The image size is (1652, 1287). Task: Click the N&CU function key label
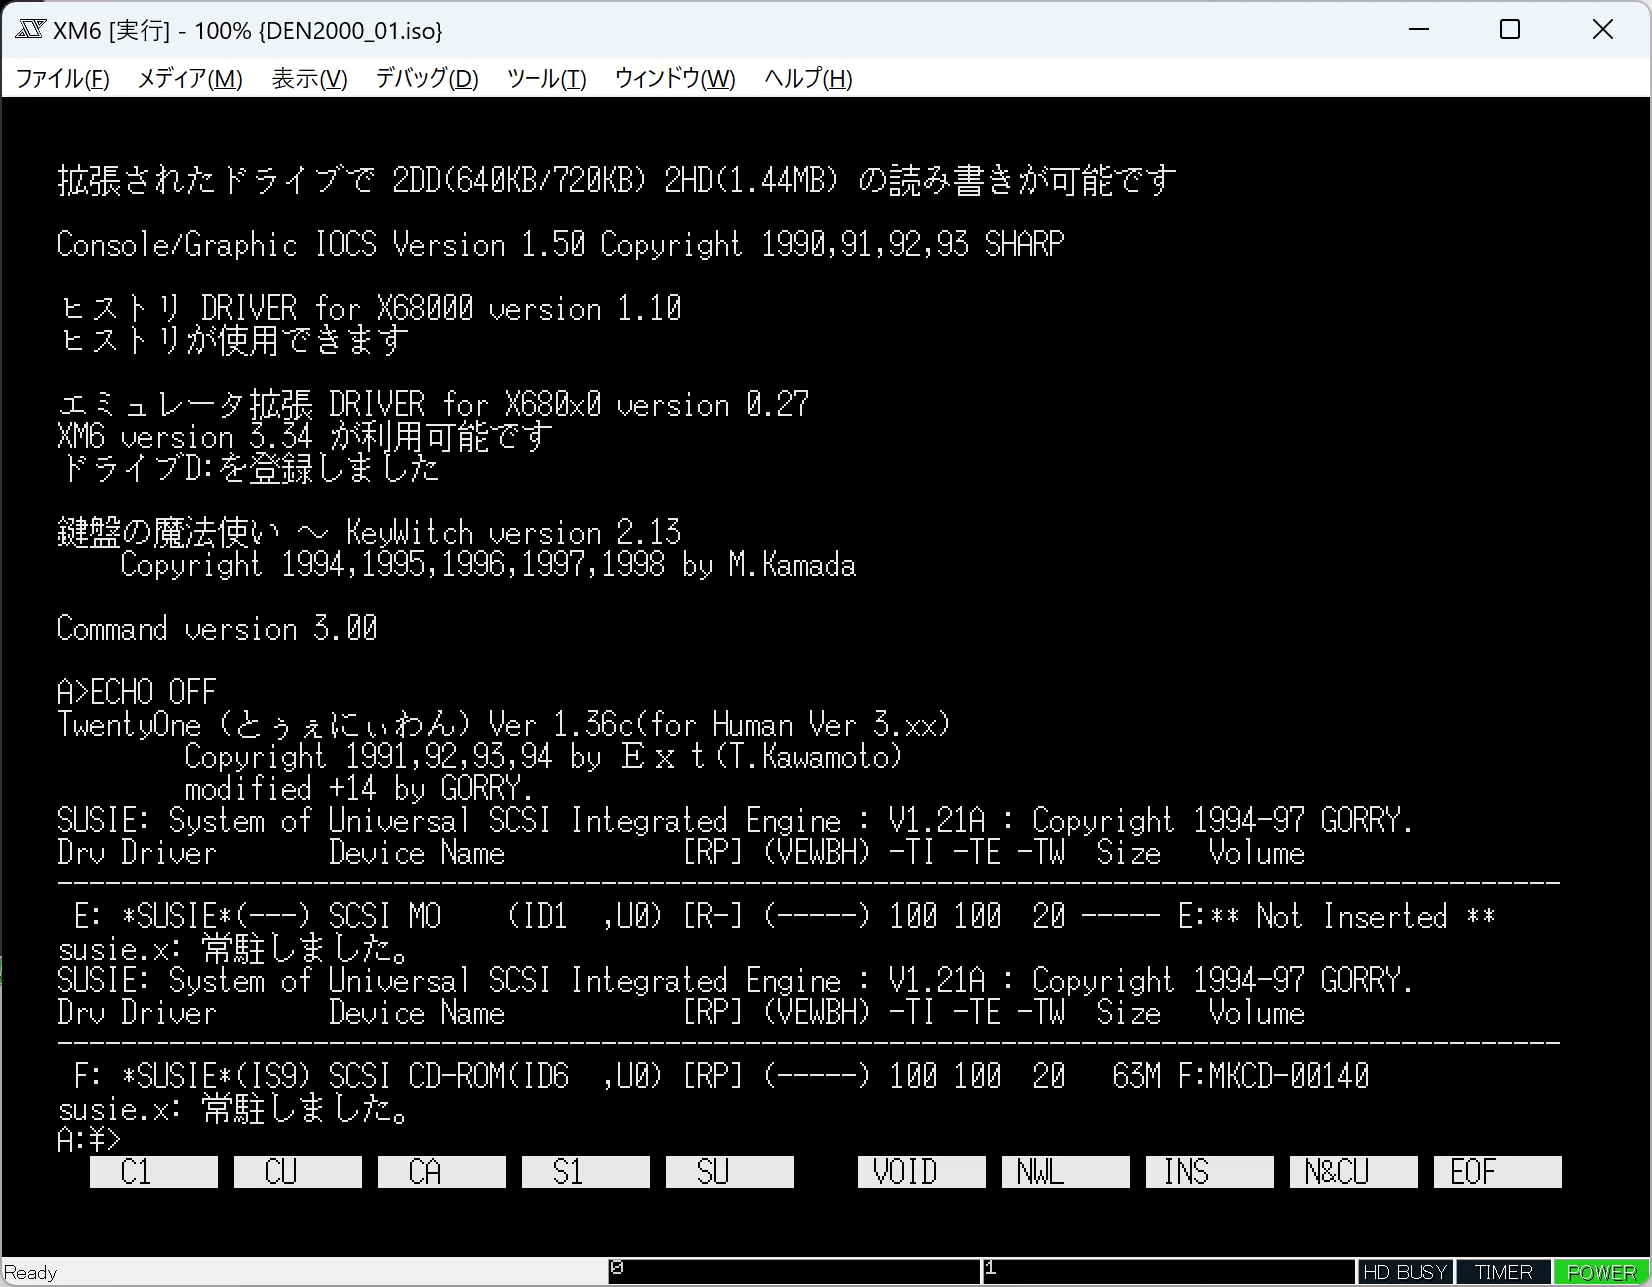(x=1354, y=1172)
